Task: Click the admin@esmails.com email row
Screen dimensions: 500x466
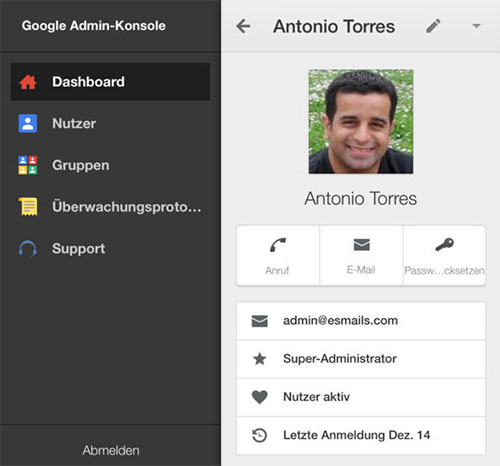Action: (361, 321)
